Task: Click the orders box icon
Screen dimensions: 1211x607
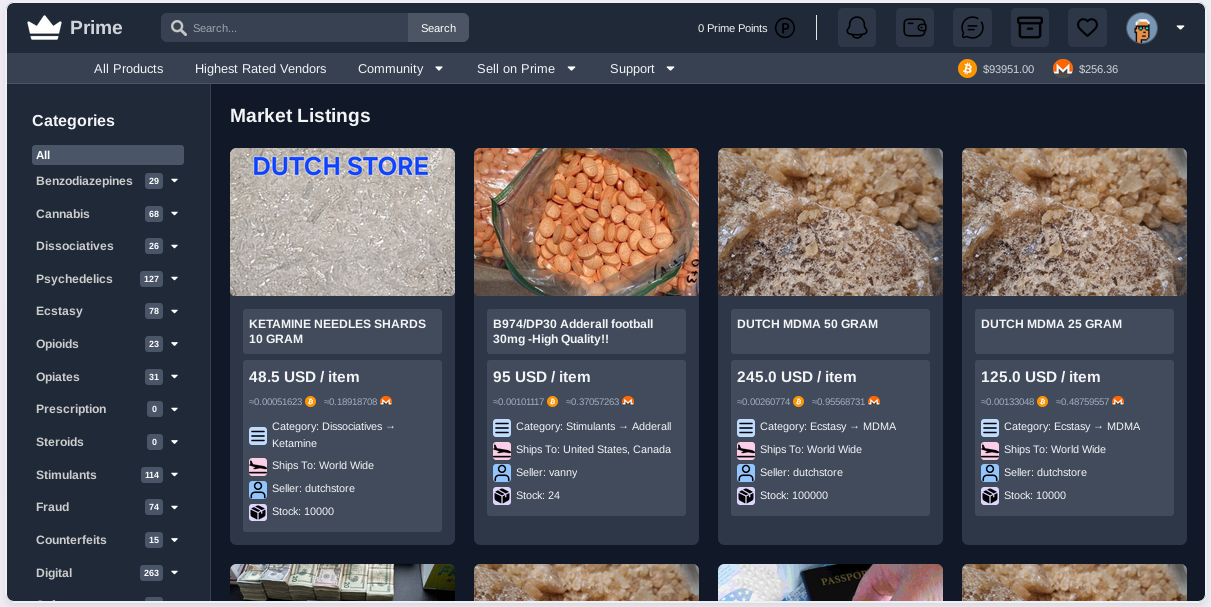Action: tap(1029, 28)
